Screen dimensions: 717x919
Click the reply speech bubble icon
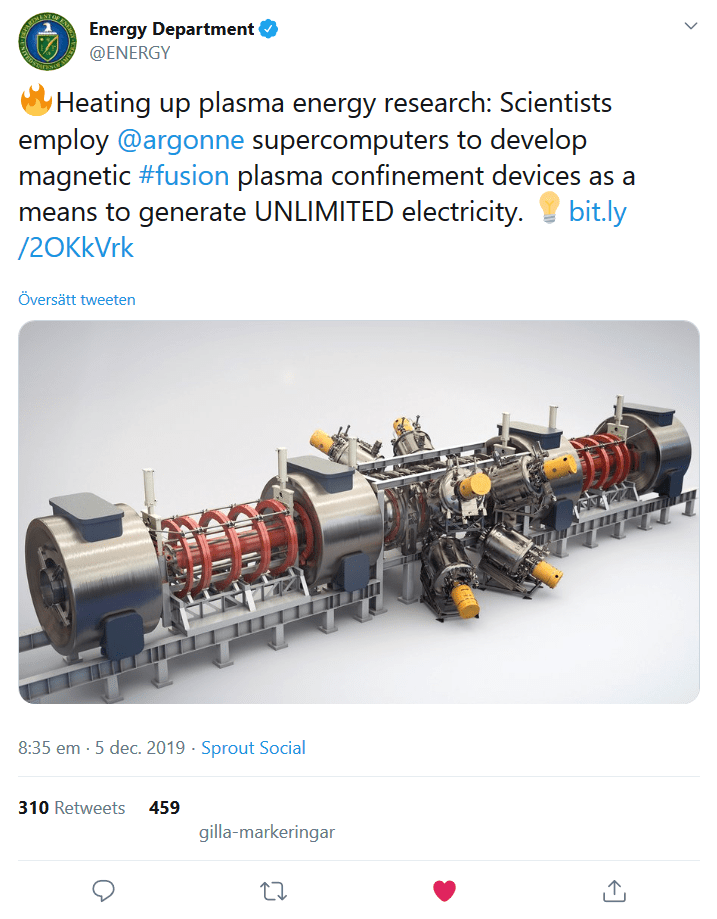(x=105, y=889)
